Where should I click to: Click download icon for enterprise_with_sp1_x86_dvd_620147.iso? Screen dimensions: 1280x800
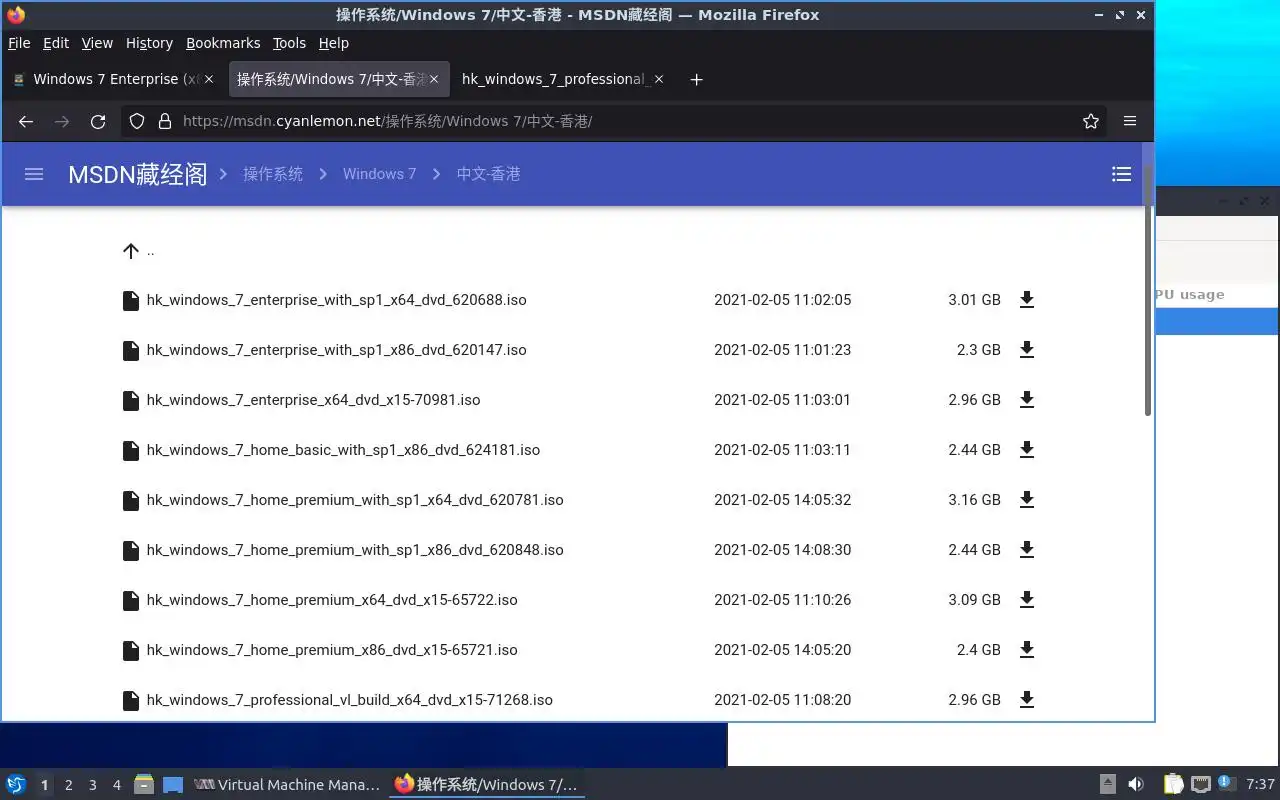tap(1026, 350)
